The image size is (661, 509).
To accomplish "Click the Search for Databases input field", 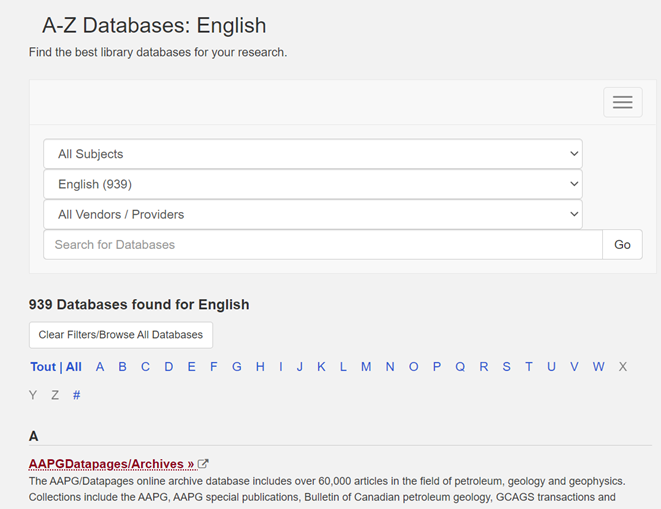I will (x=322, y=244).
